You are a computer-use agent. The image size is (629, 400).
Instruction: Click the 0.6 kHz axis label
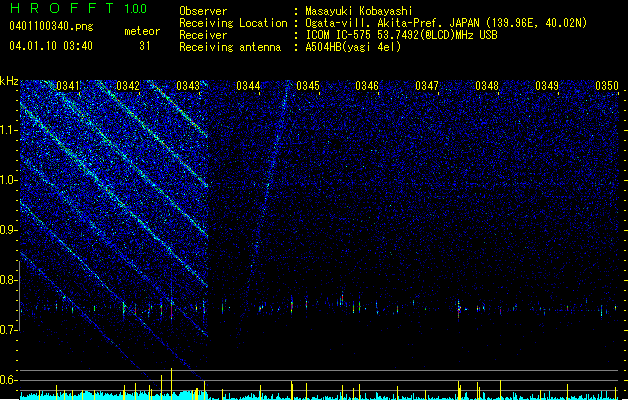(9, 380)
